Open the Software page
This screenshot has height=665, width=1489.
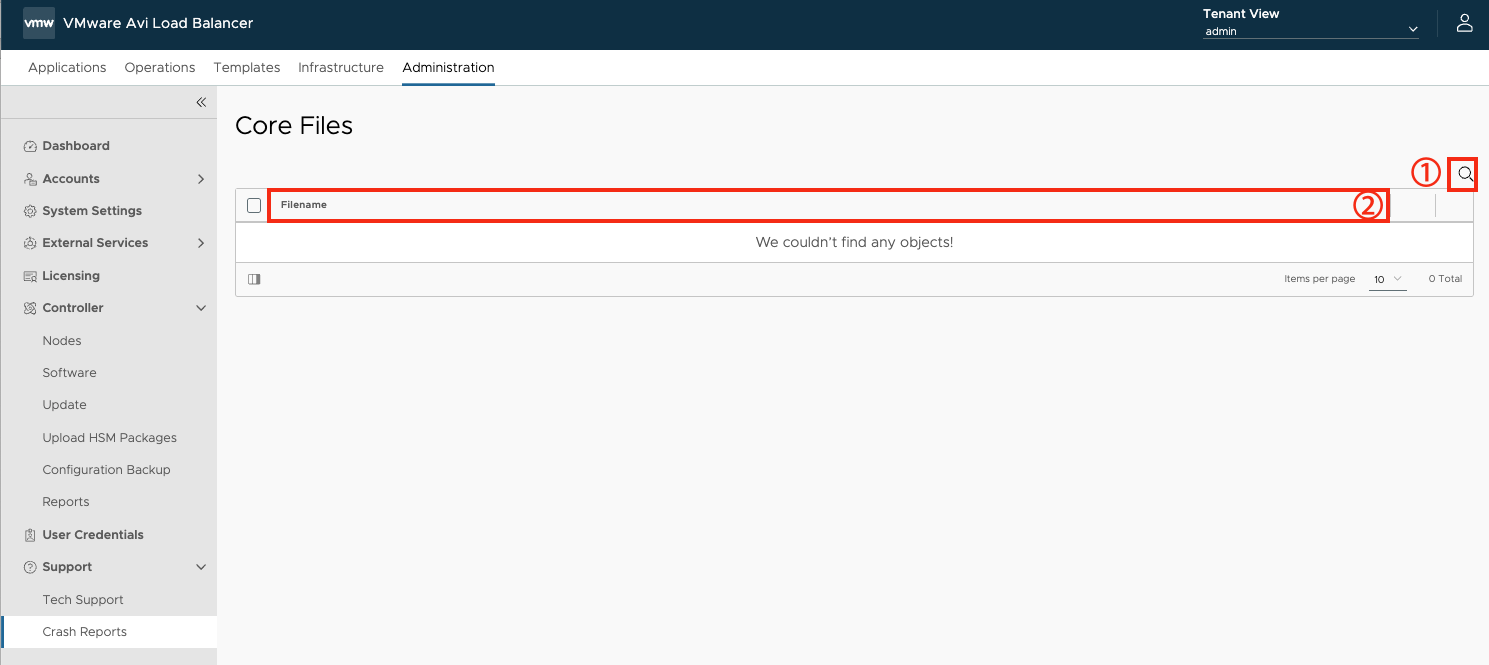tap(69, 373)
